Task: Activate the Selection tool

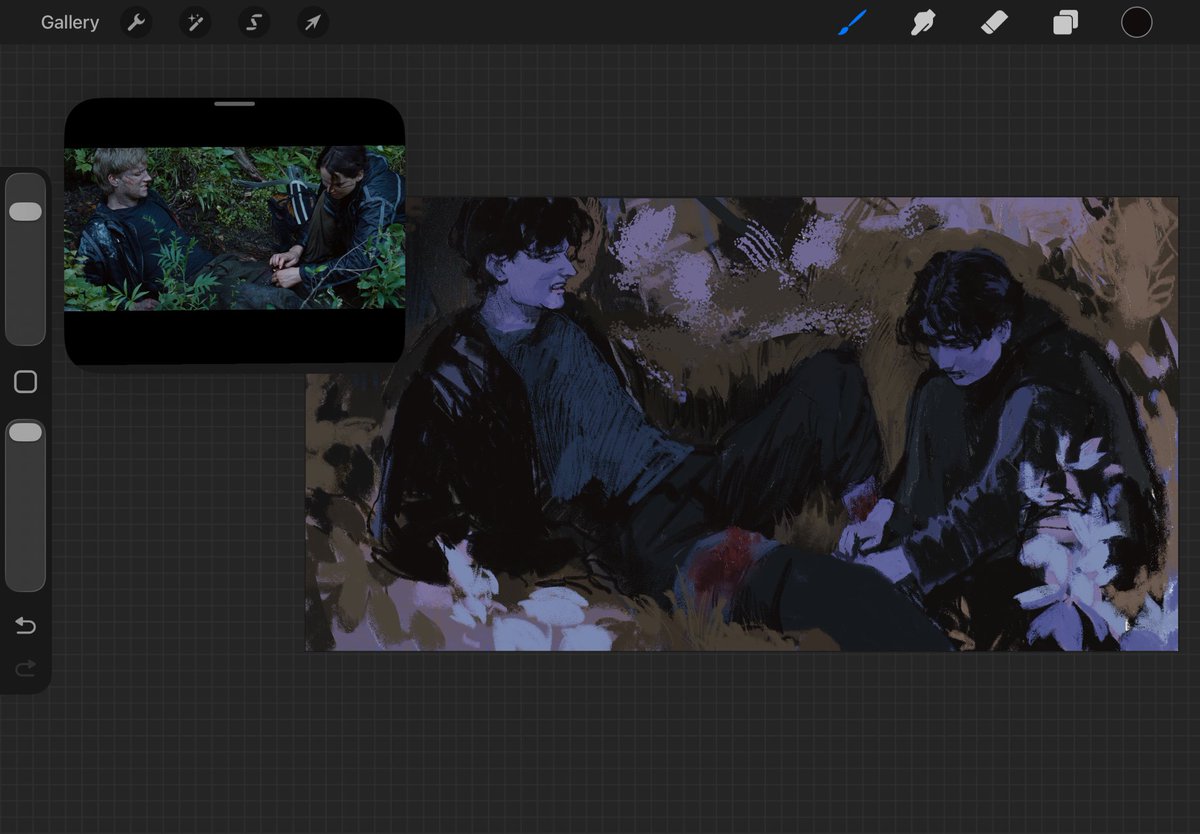Action: [x=254, y=22]
